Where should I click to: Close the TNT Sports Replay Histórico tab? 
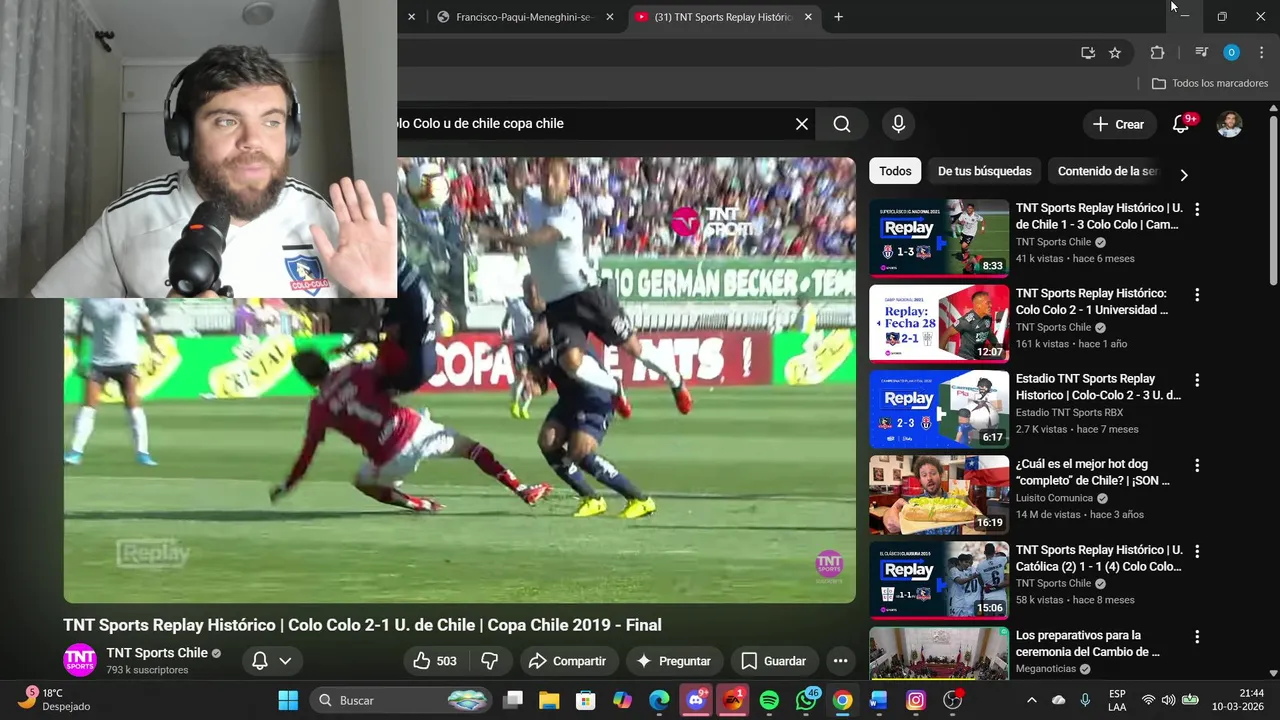[808, 17]
